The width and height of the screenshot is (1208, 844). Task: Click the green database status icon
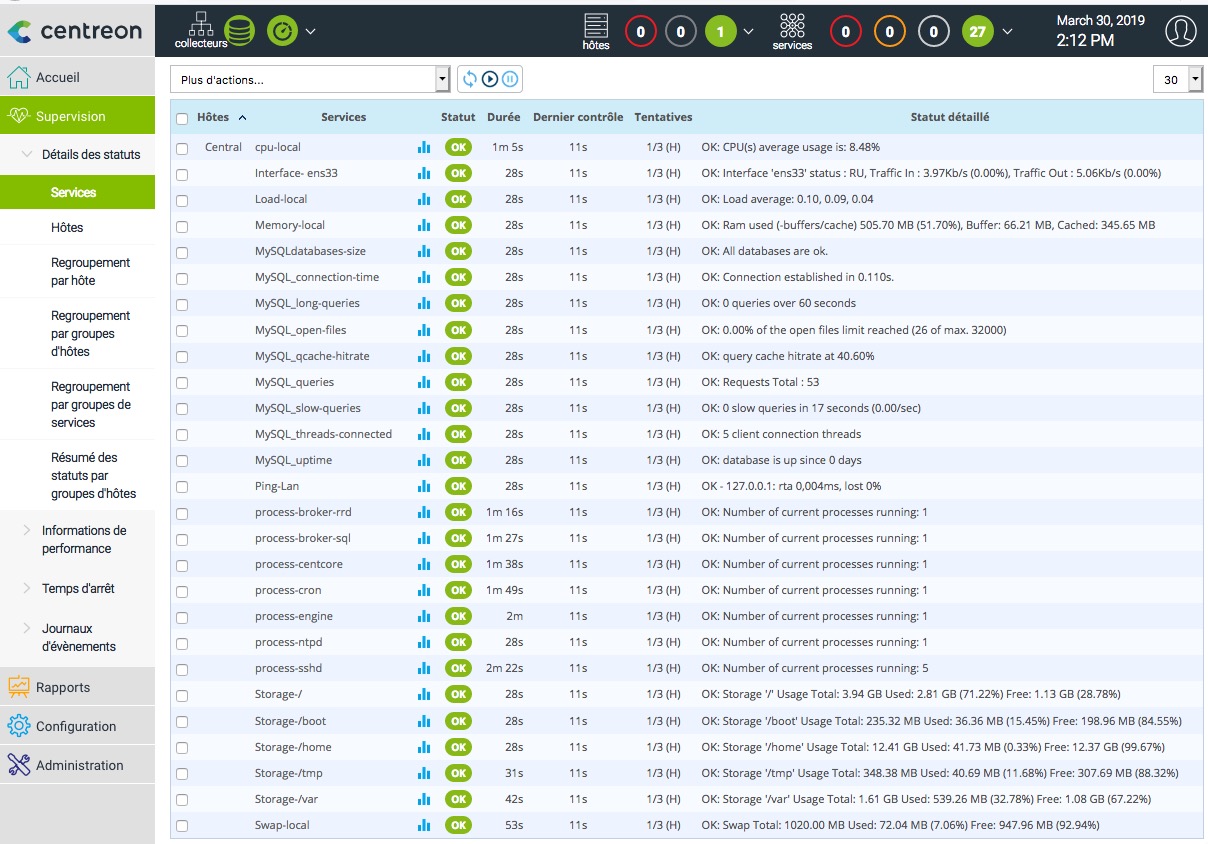tap(239, 30)
